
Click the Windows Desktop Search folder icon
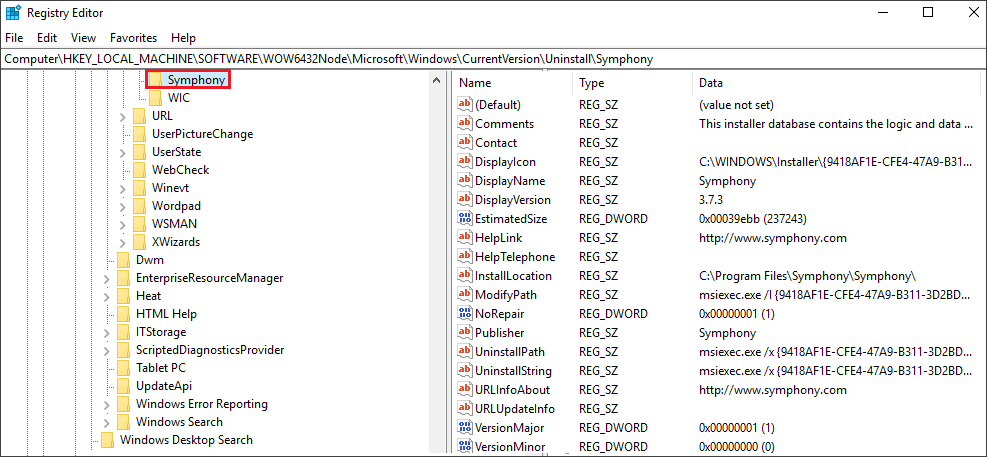point(108,439)
